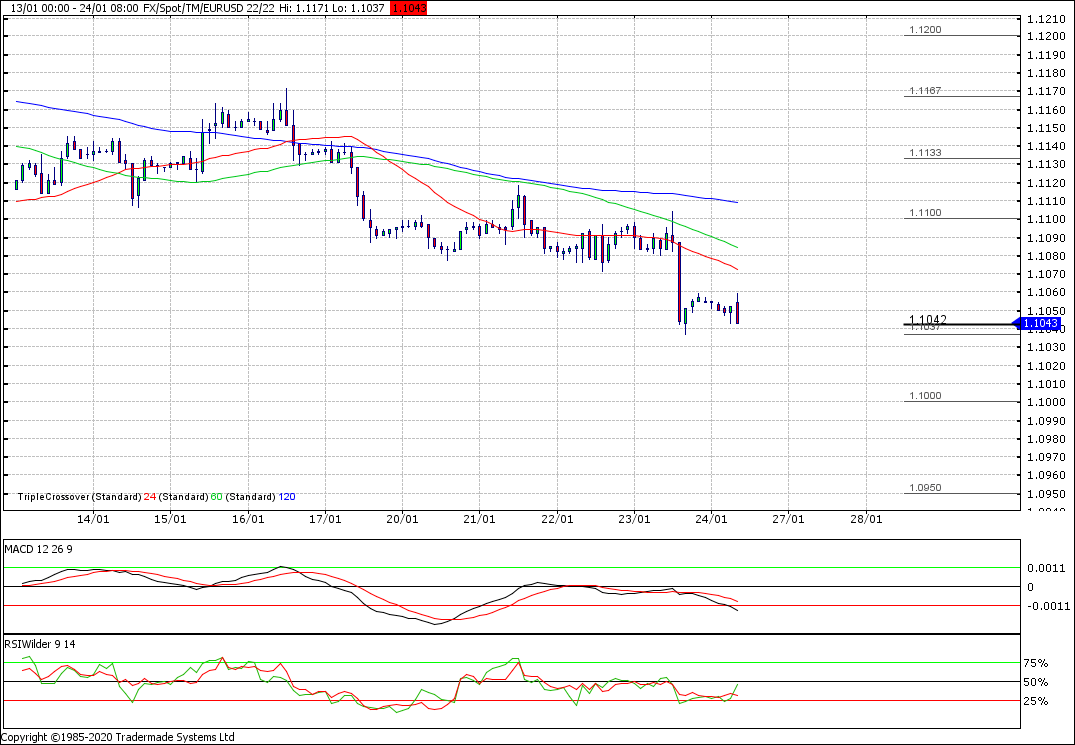The image size is (1075, 745).
Task: Click the MACD 0.0011 scale value
Action: [x=1046, y=568]
